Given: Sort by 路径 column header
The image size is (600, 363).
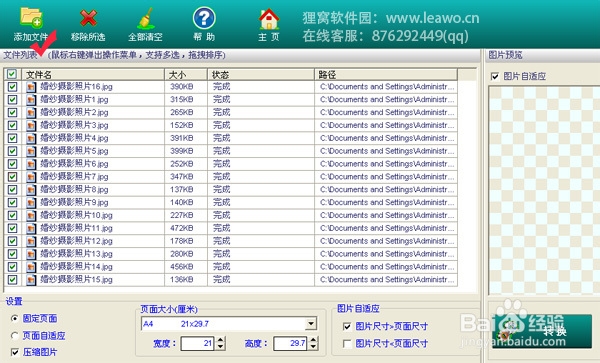Looking at the screenshot, I should tap(386, 74).
